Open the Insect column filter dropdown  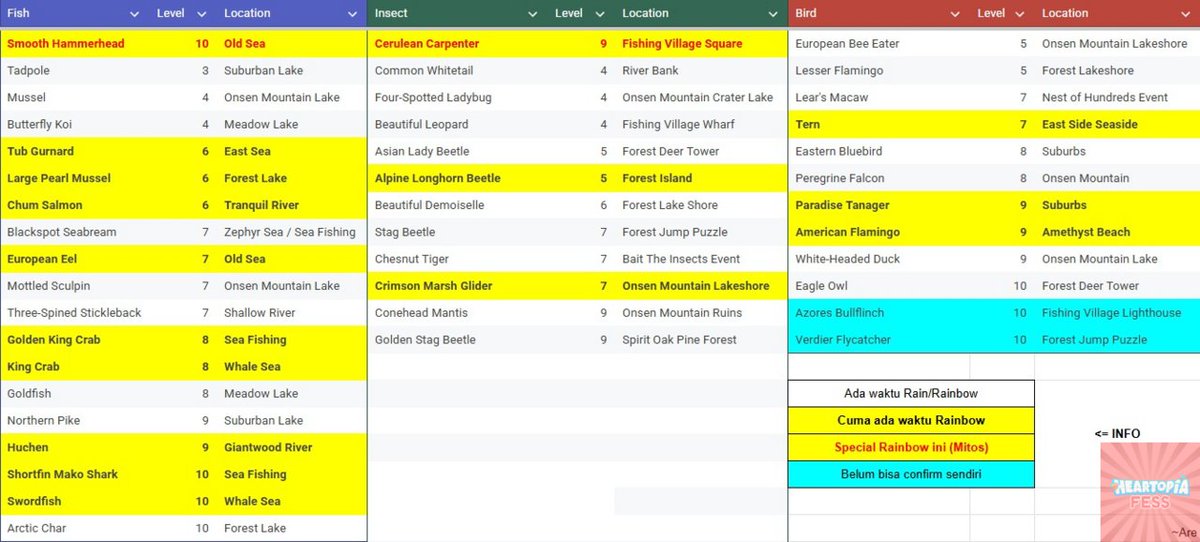(x=532, y=14)
